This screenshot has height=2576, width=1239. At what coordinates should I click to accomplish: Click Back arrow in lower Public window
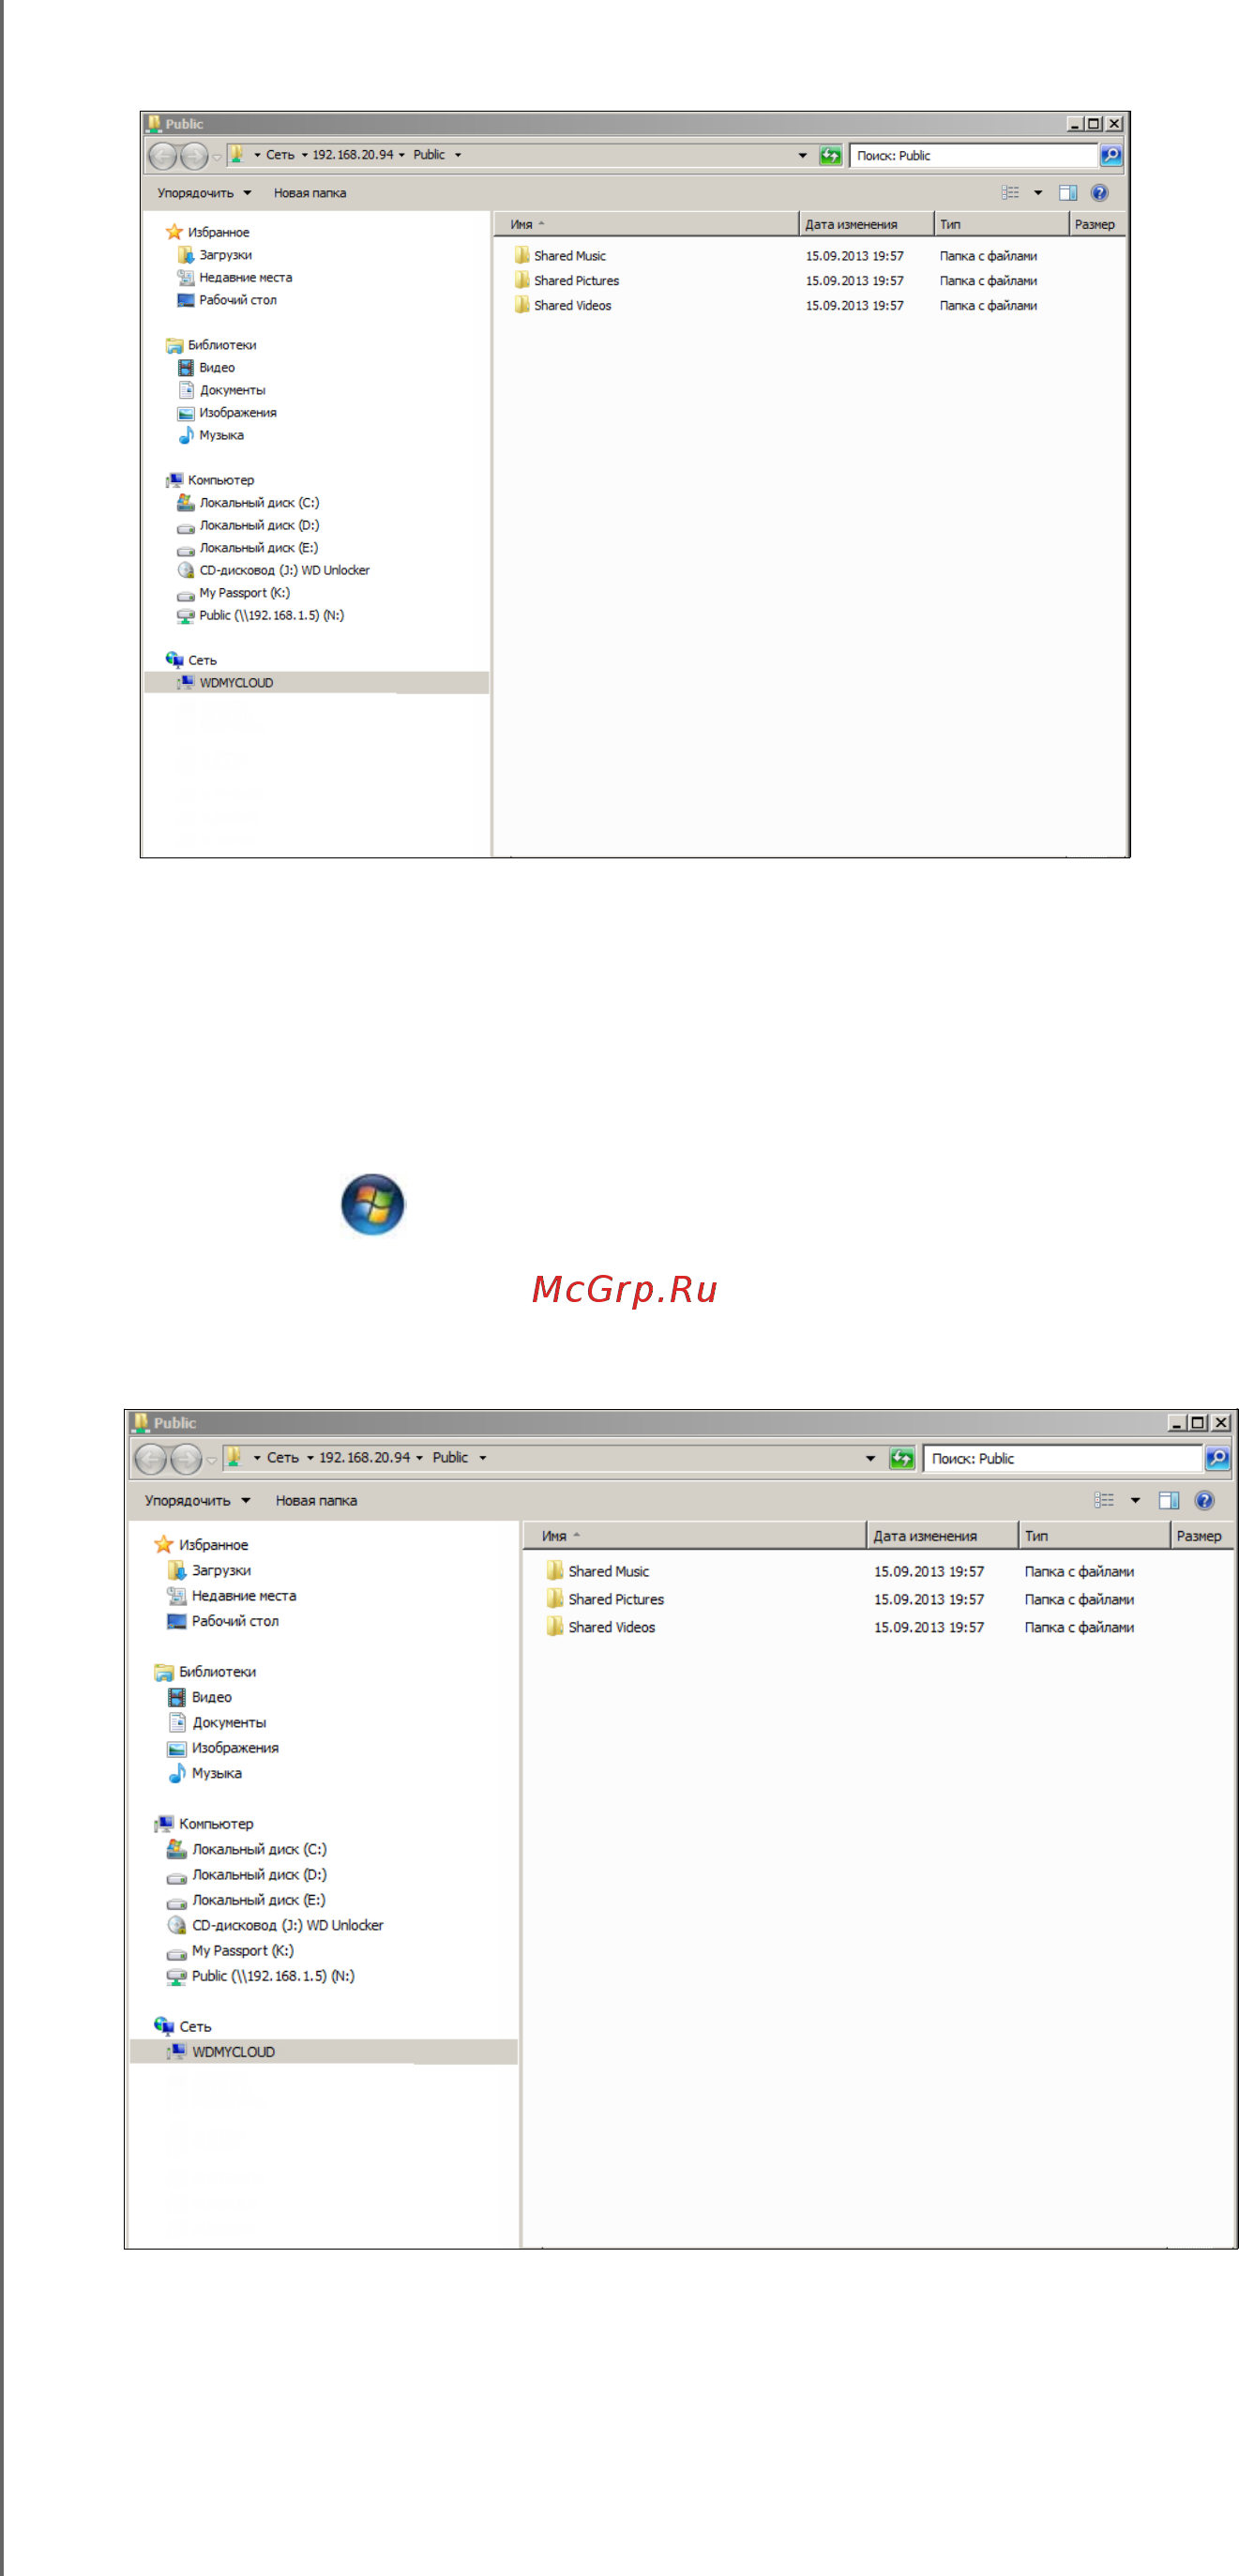(x=150, y=1459)
